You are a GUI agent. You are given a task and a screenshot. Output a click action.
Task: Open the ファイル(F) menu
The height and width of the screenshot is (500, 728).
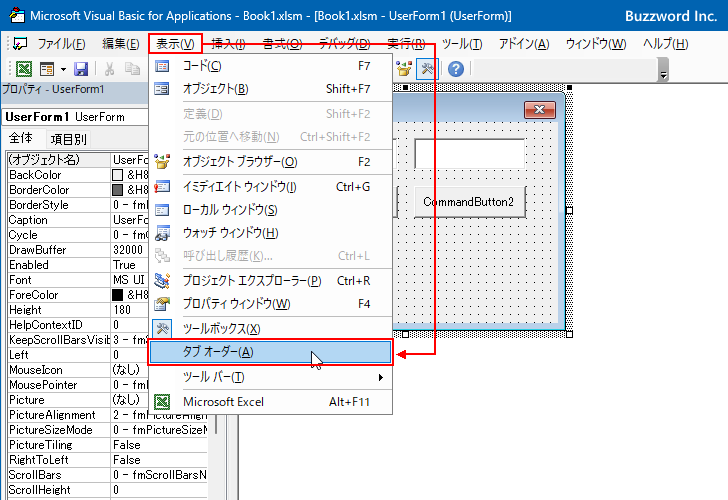coord(61,44)
